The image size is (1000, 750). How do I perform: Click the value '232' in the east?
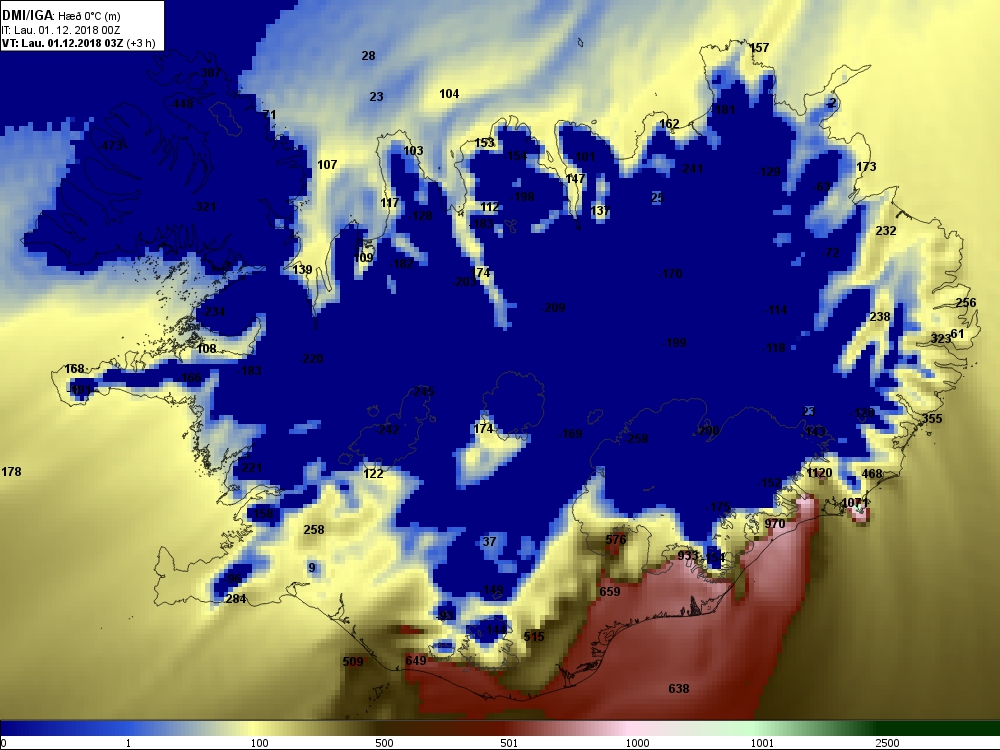point(886,231)
